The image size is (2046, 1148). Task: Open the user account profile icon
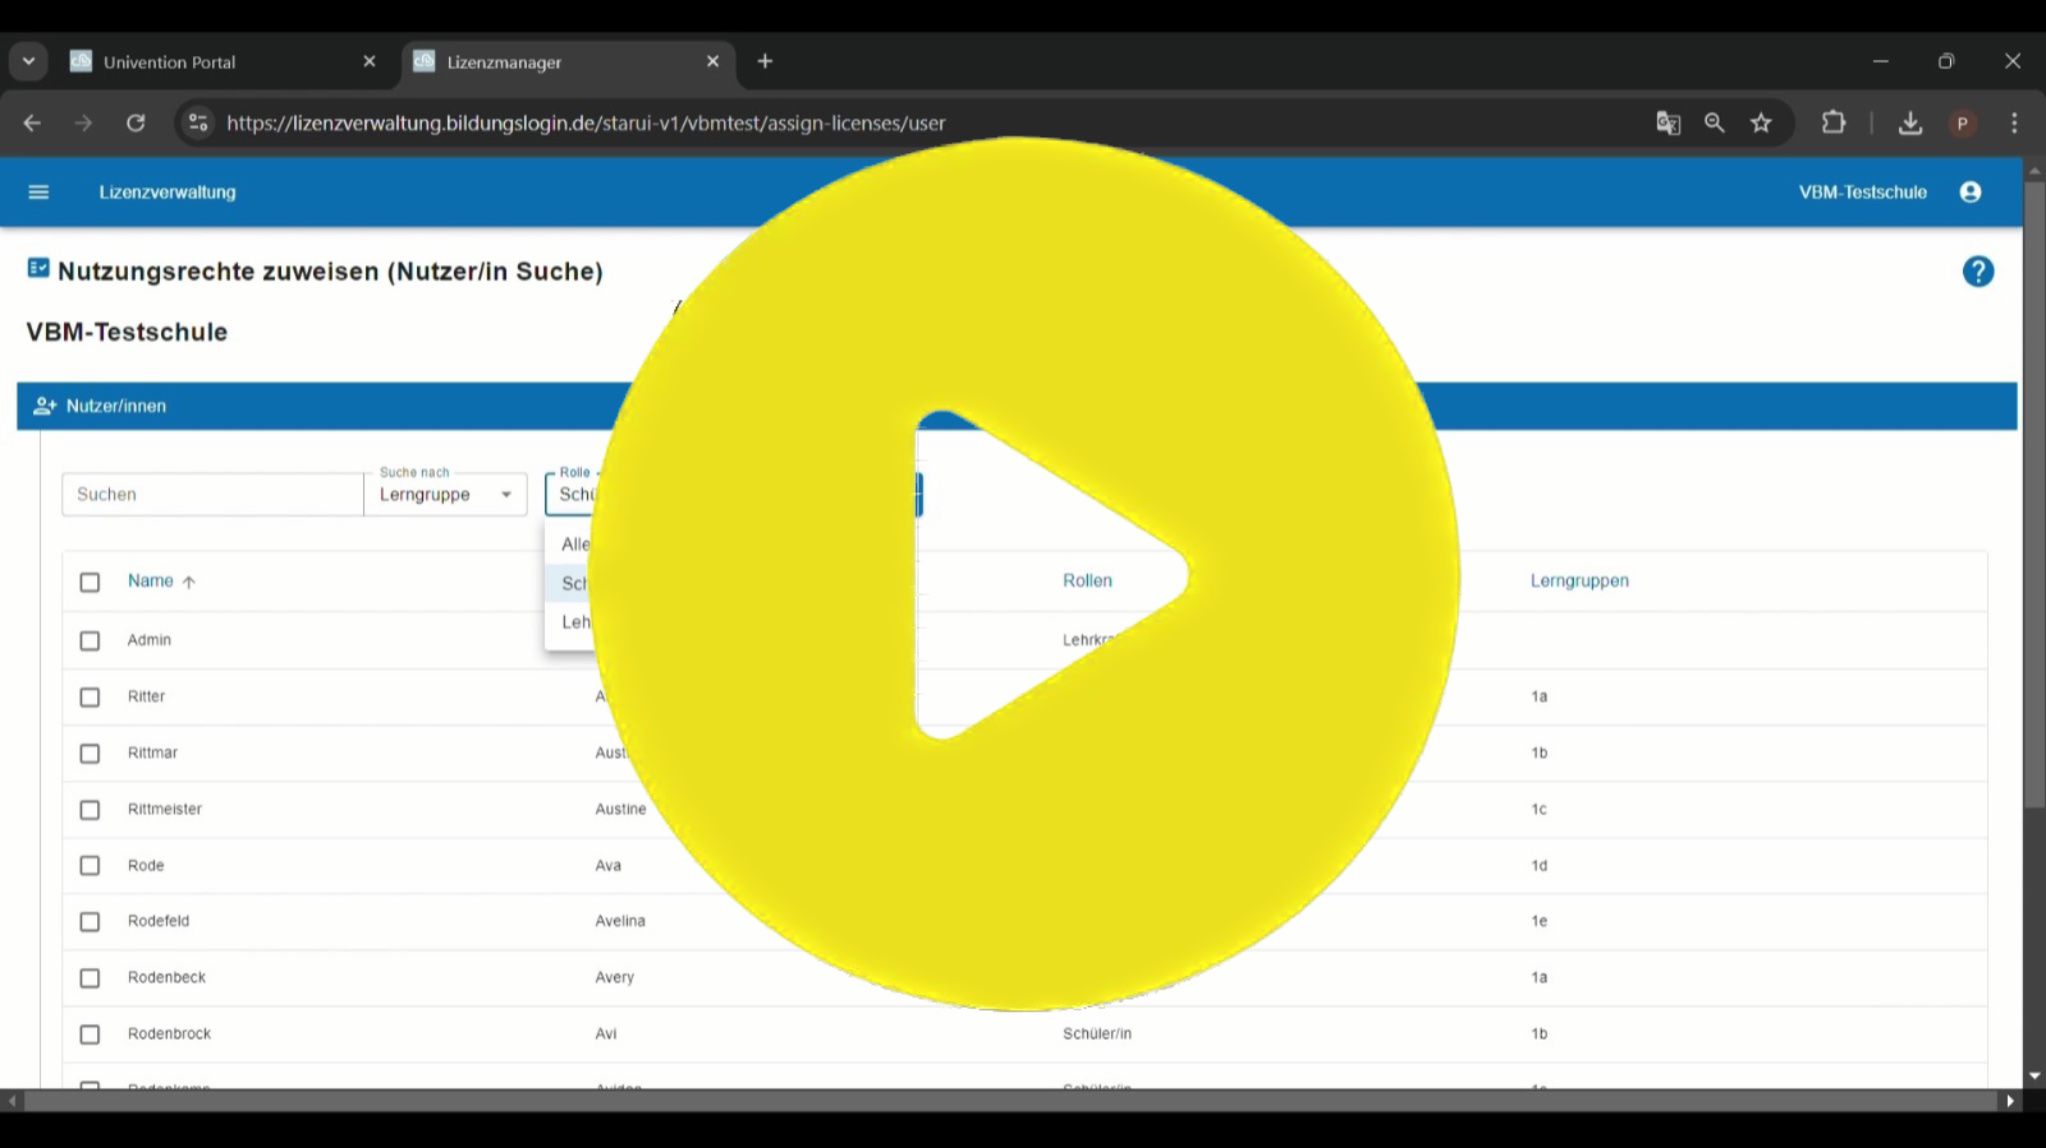pyautogui.click(x=1969, y=192)
